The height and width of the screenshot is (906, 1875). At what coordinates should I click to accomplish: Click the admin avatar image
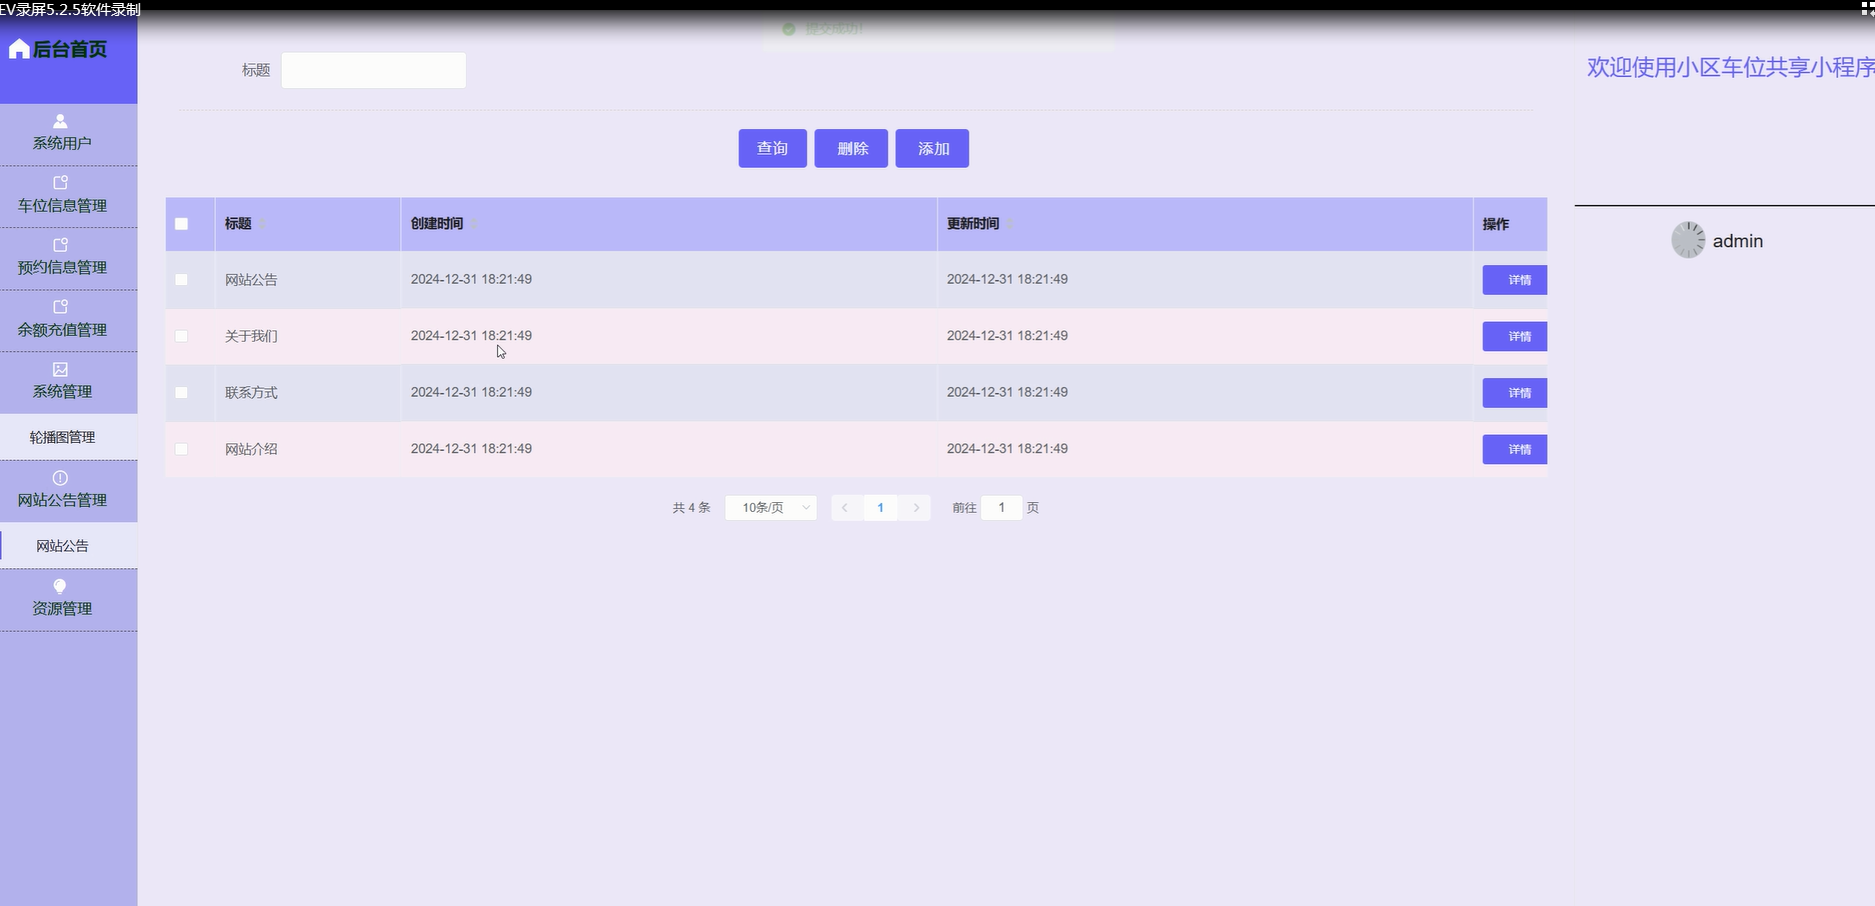(1688, 240)
